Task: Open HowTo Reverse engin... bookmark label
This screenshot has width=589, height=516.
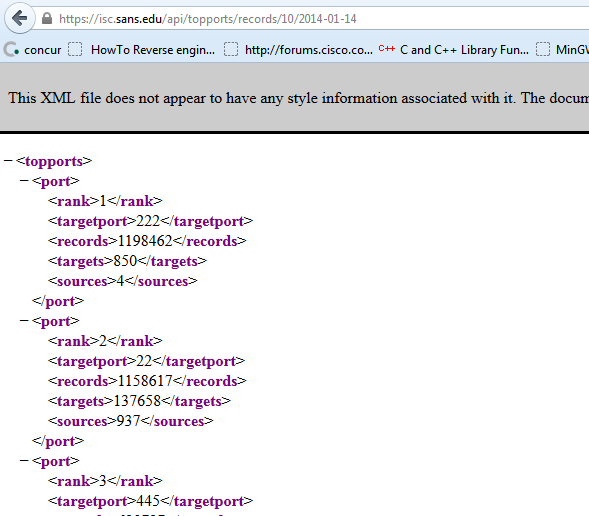Action: click(153, 50)
